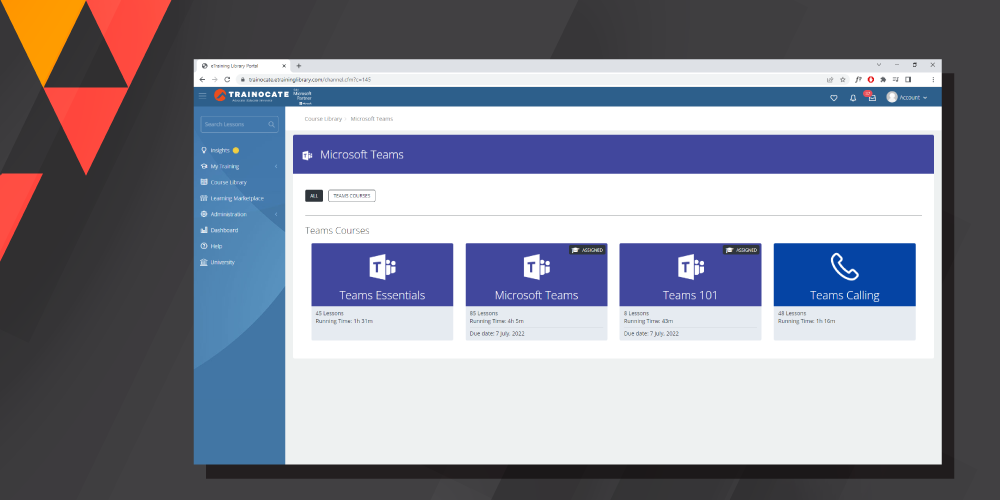Click 'Due date: 7 July, 2022' under Teams 101
This screenshot has width=1000, height=500.
point(651,334)
